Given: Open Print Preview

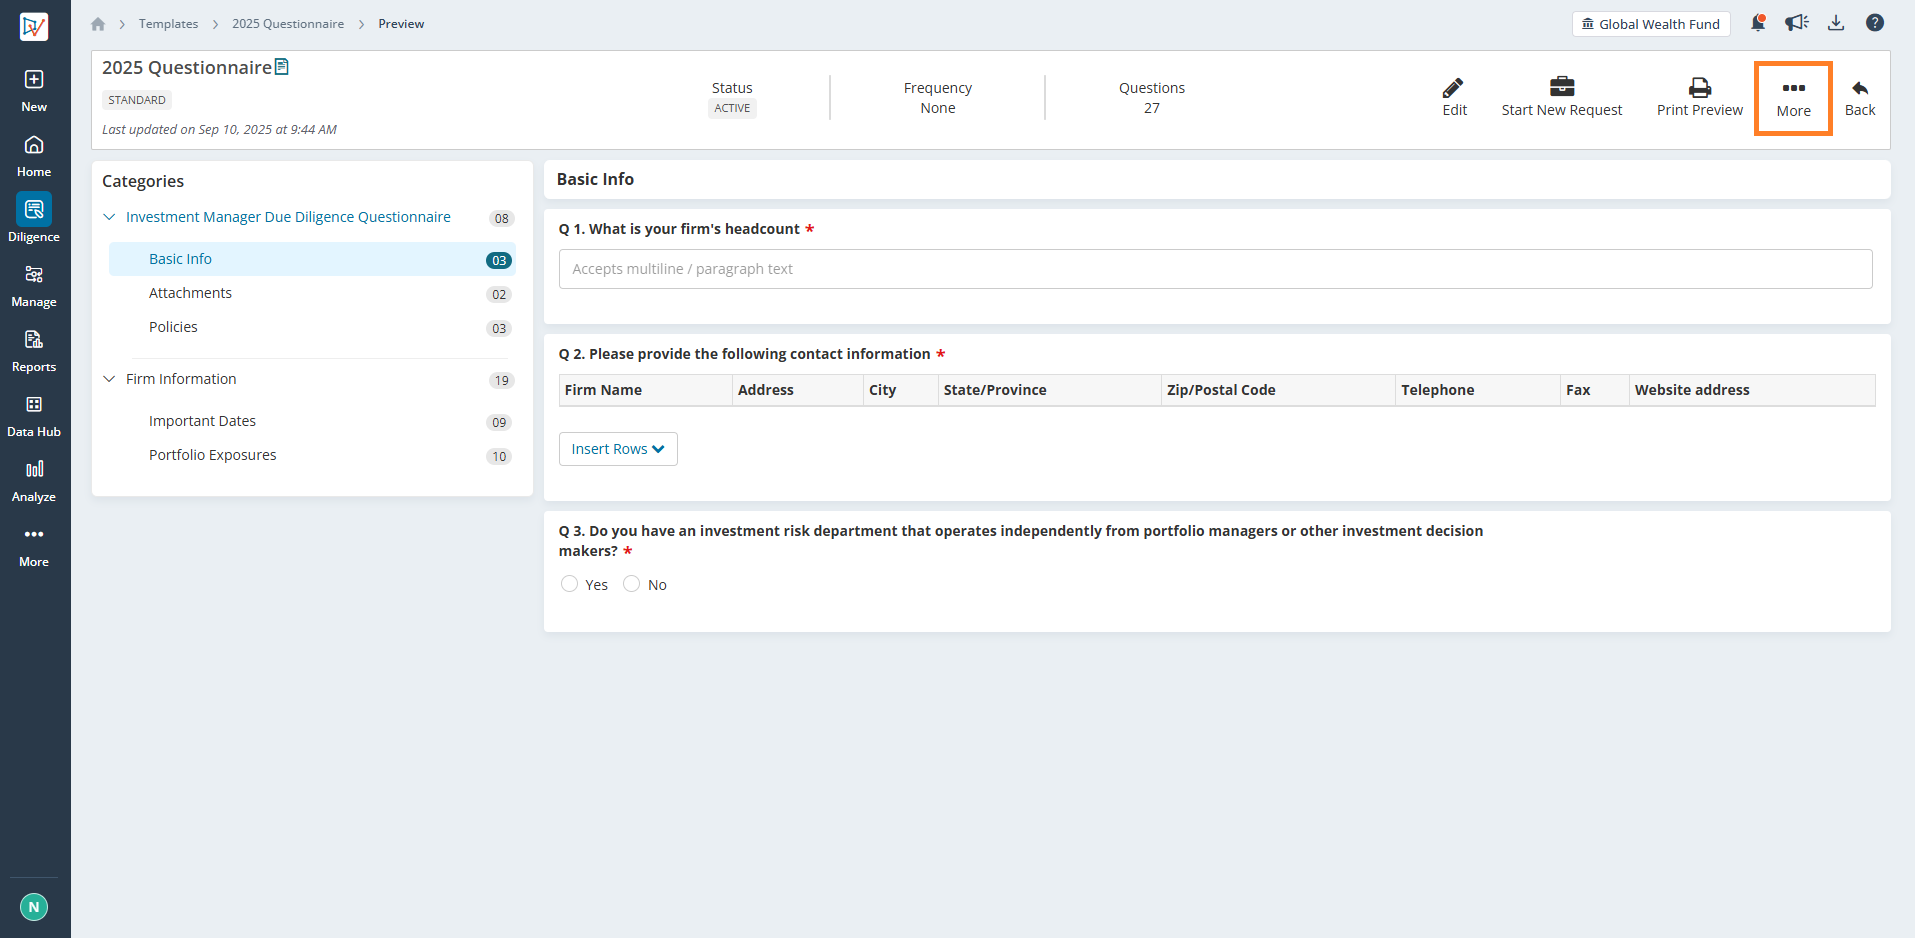Looking at the screenshot, I should pyautogui.click(x=1699, y=97).
